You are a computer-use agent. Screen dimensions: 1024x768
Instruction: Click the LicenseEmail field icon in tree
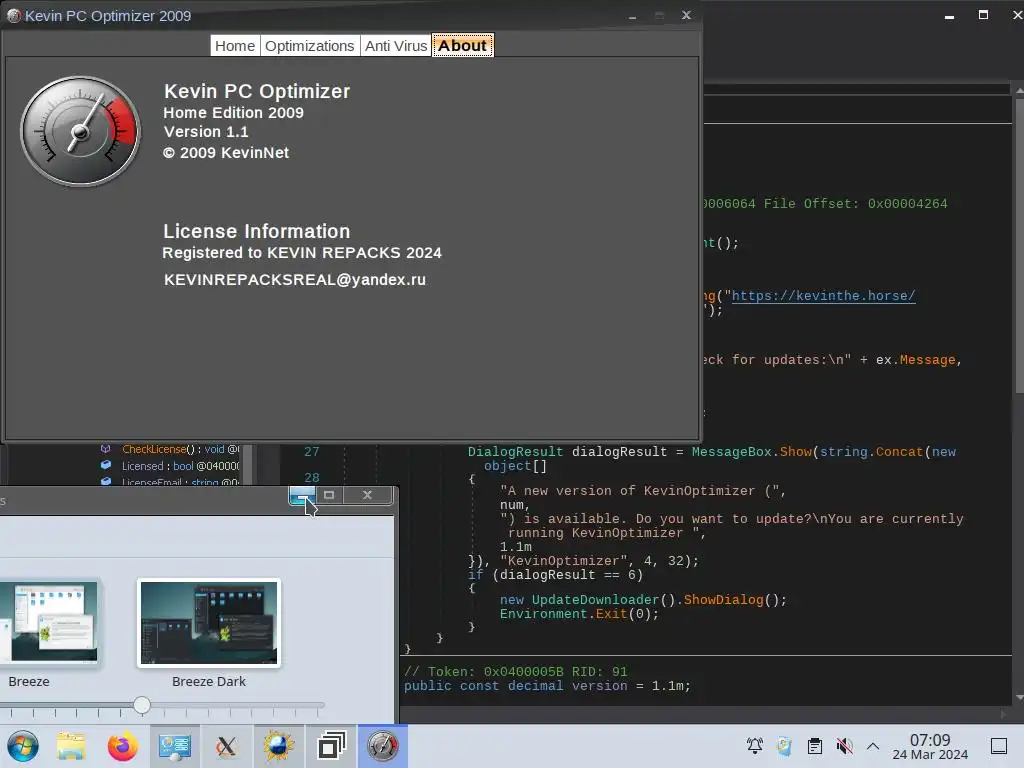click(x=106, y=481)
